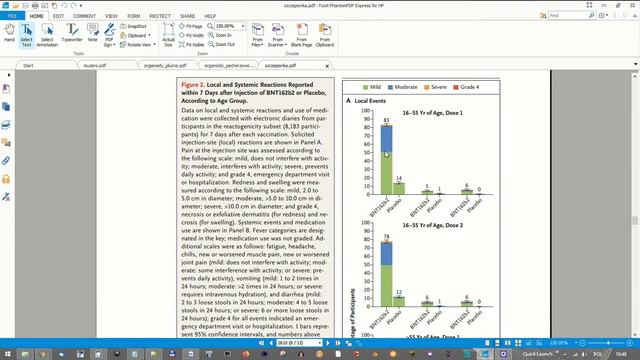Undo the last action

click(x=64, y=5)
